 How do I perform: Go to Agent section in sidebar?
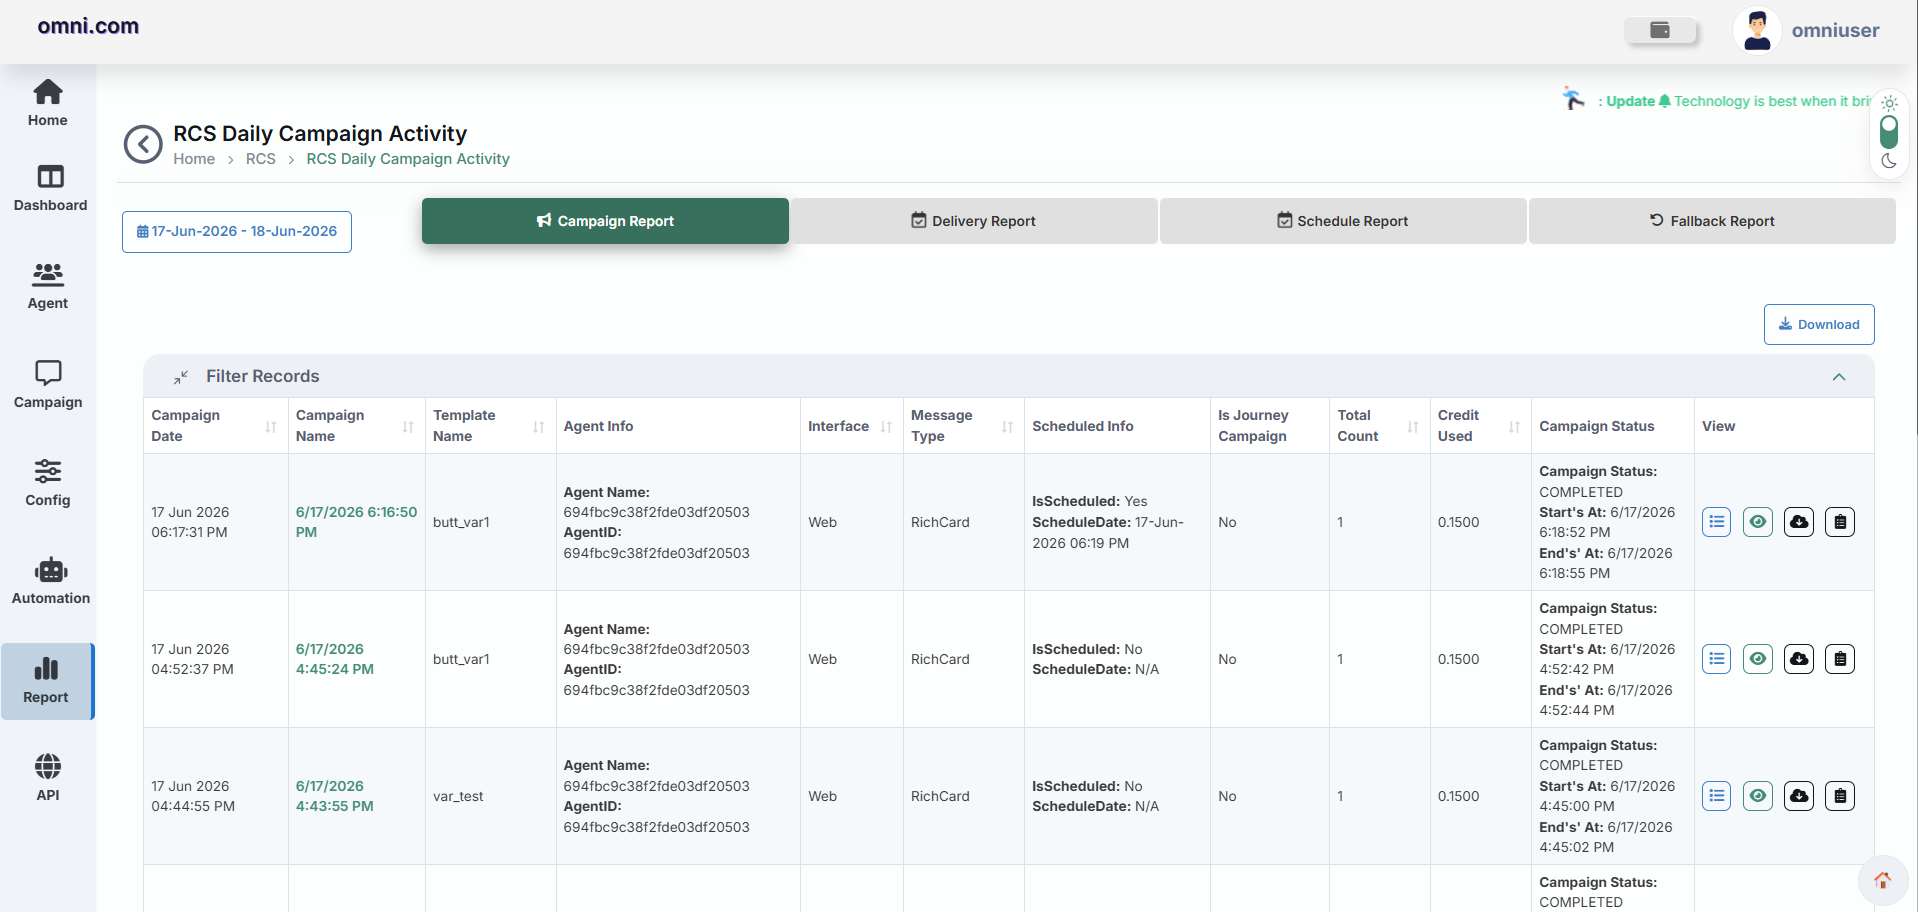pyautogui.click(x=48, y=287)
